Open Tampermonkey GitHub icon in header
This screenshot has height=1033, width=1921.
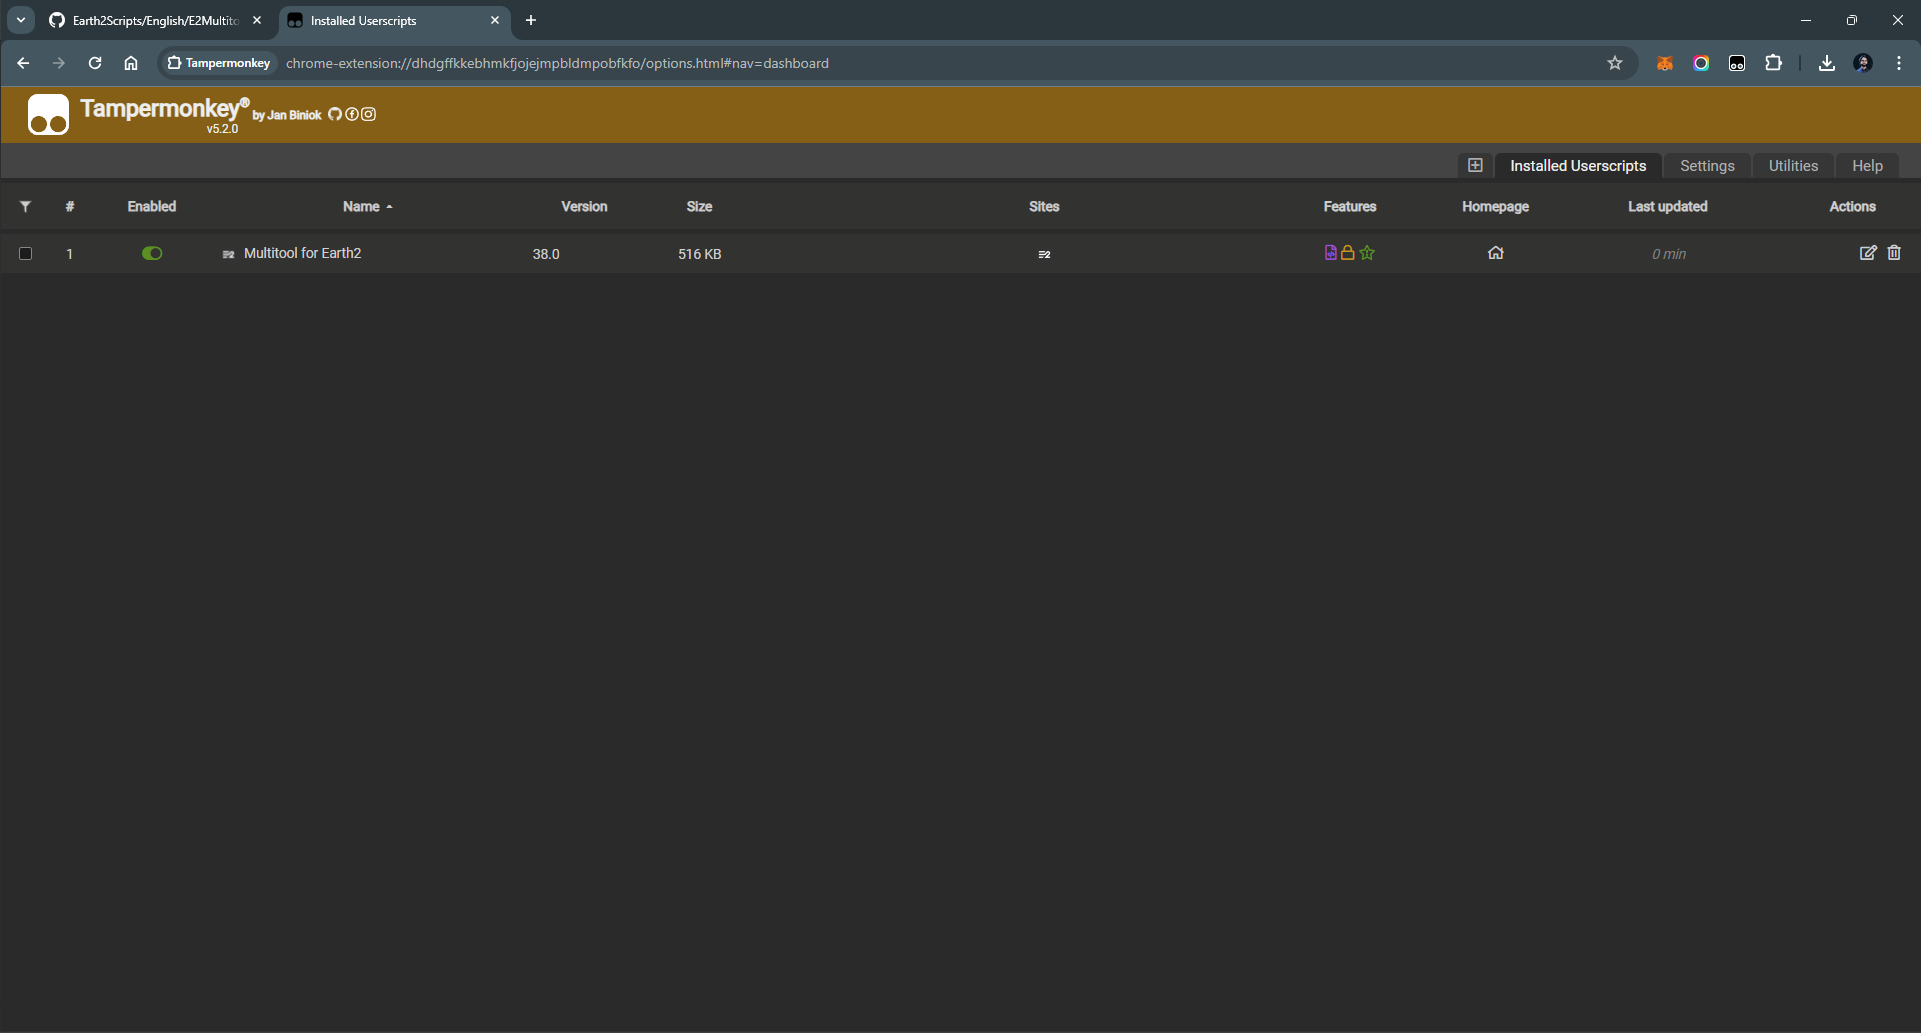tap(335, 114)
